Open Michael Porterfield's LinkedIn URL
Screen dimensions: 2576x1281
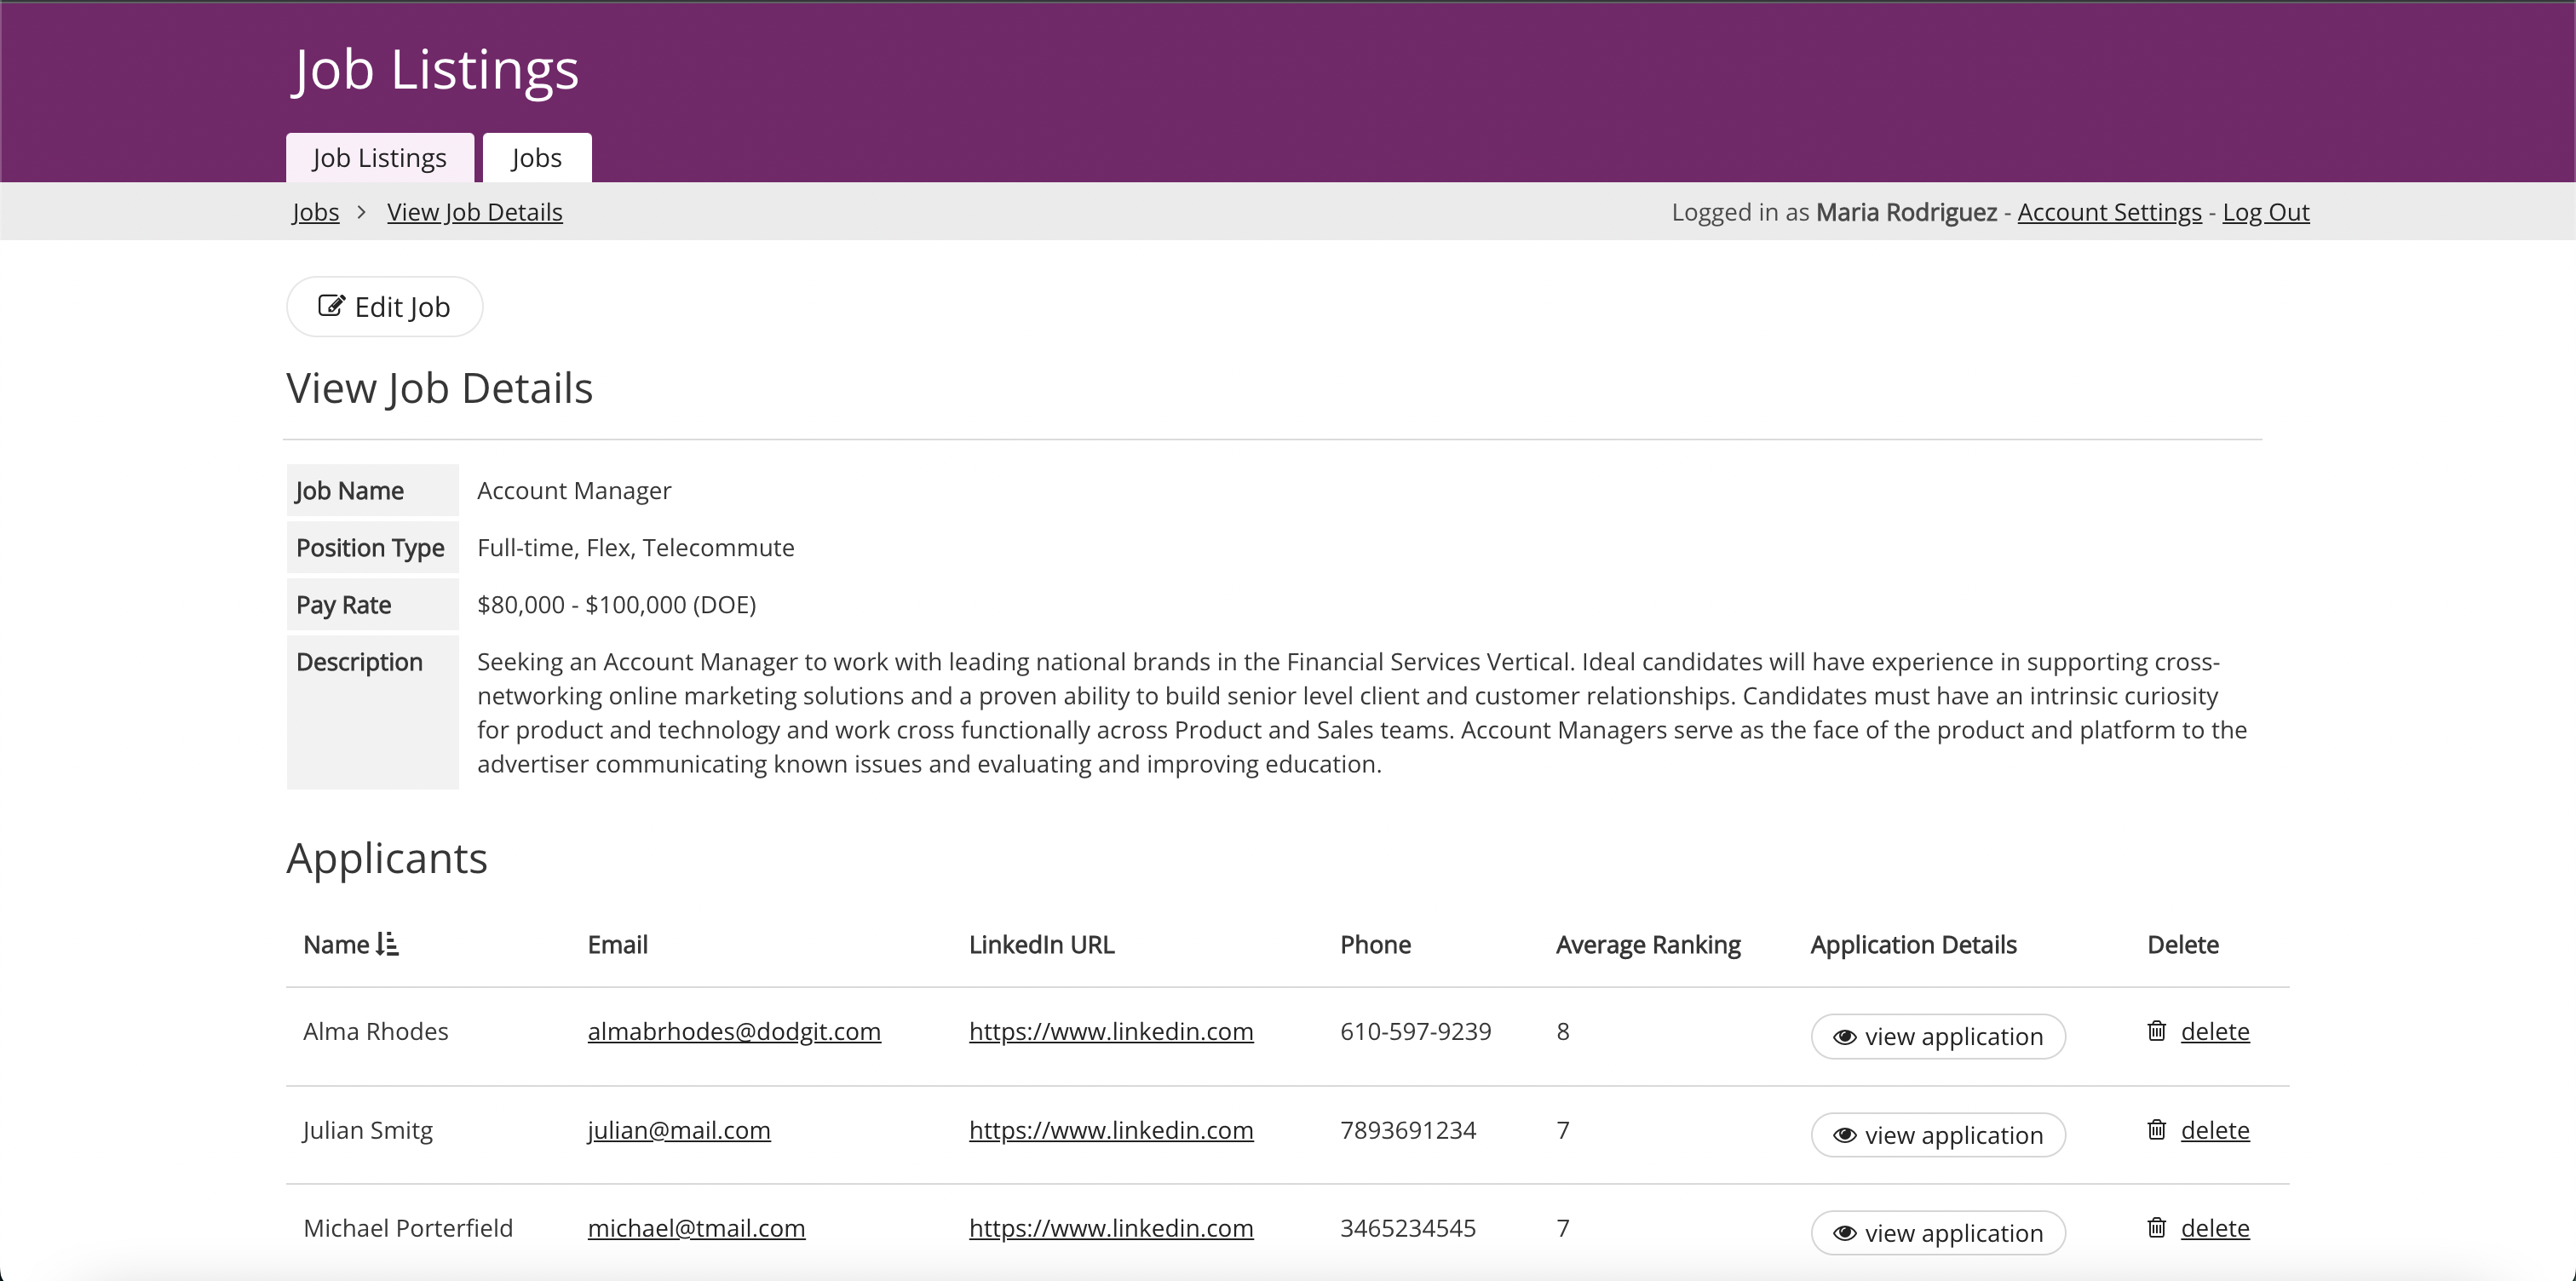pos(1110,1228)
